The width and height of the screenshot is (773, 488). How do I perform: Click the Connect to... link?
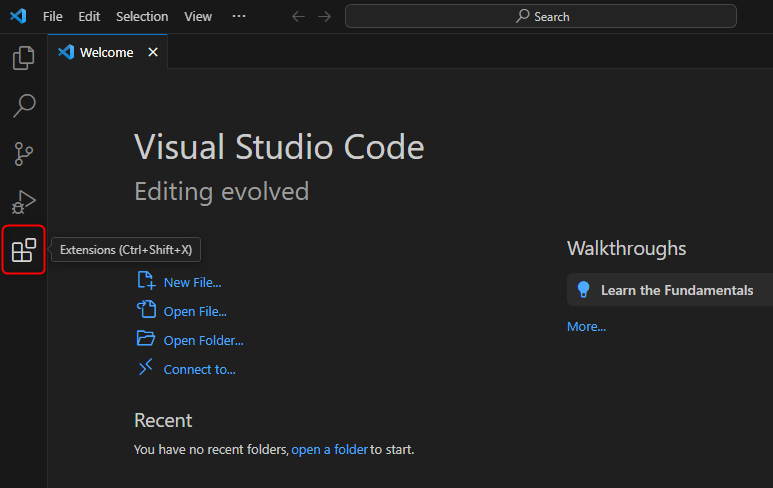pyautogui.click(x=199, y=370)
